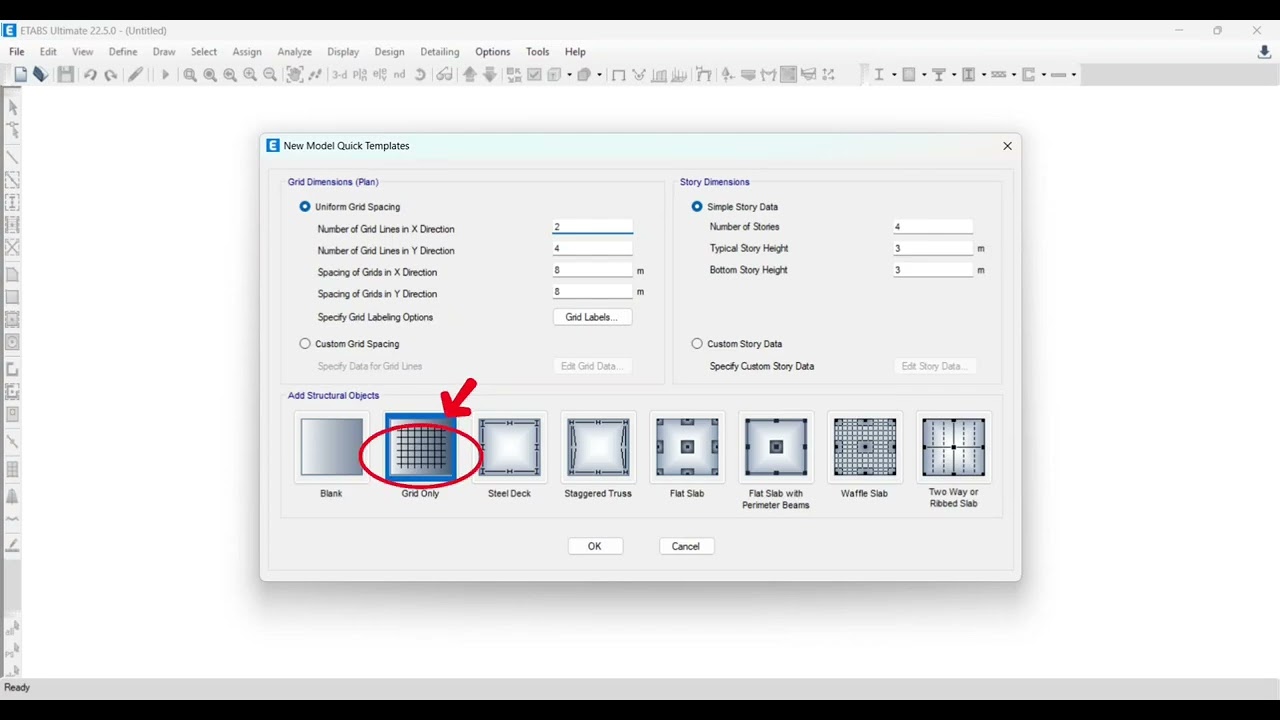Click the Save model floppy disk icon
The image size is (1280, 720).
pos(65,75)
